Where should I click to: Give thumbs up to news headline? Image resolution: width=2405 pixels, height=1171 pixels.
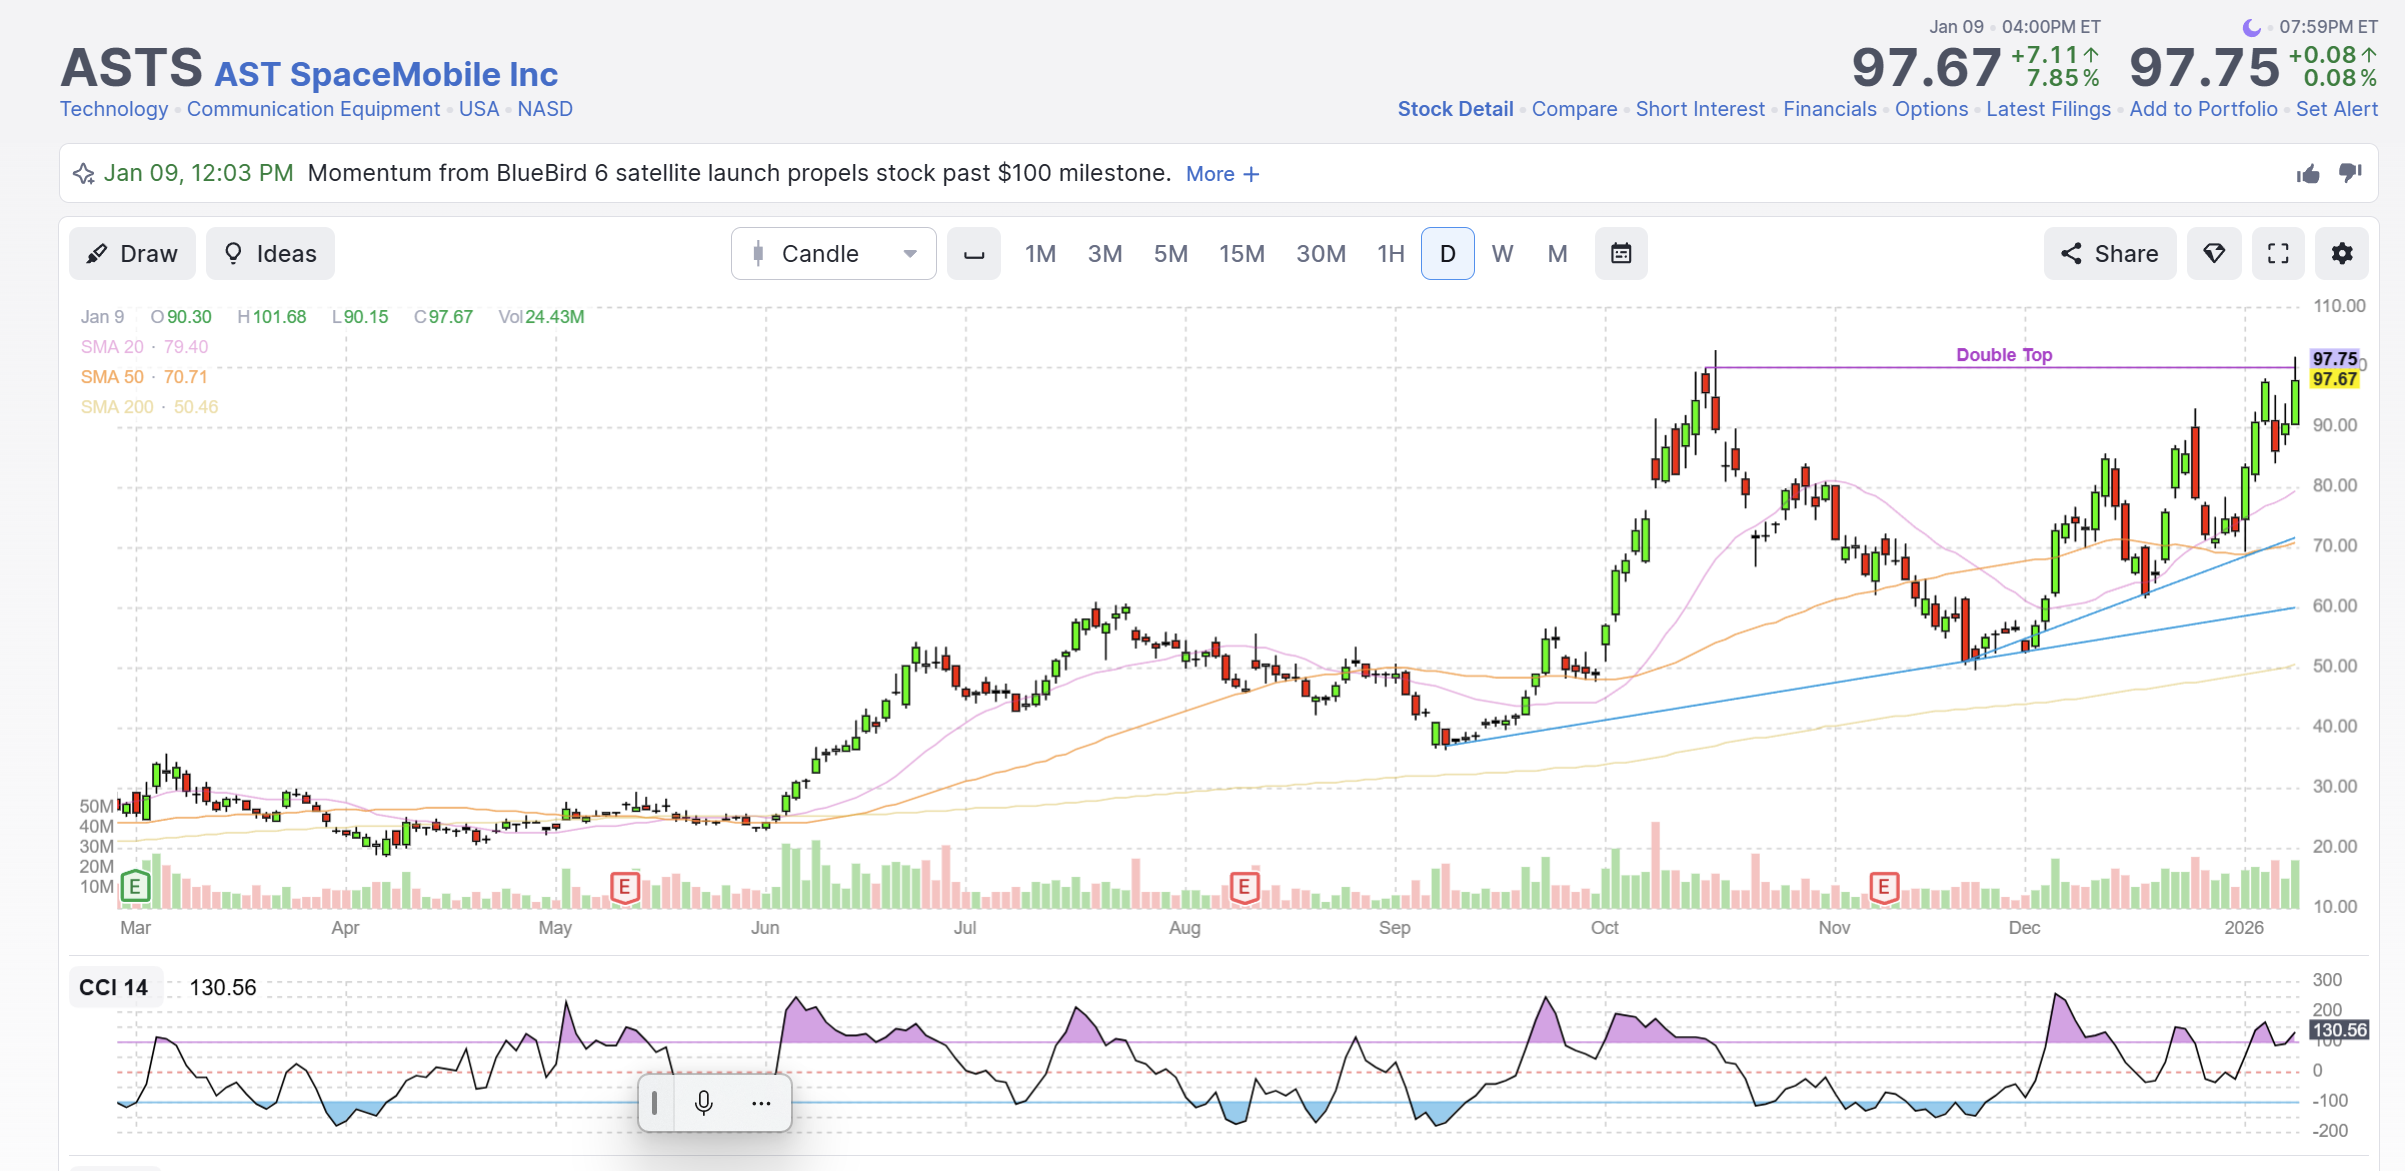(x=2308, y=174)
